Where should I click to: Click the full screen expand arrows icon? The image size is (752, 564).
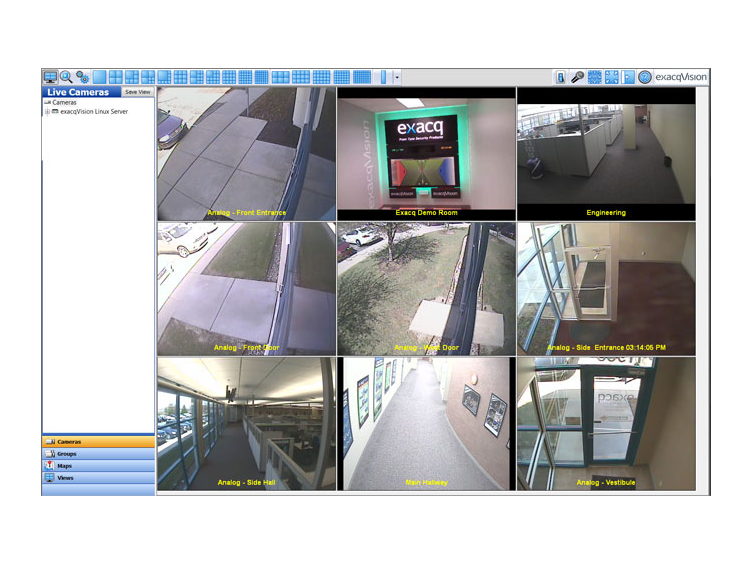coord(611,77)
